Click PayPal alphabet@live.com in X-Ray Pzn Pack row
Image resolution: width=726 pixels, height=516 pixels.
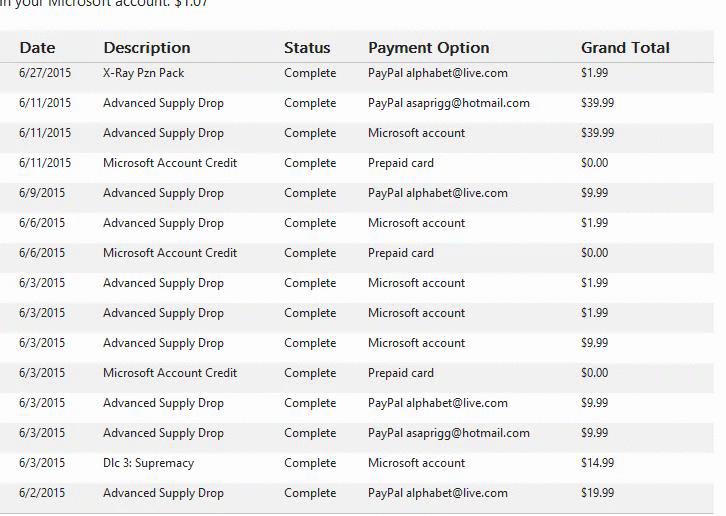pos(437,73)
